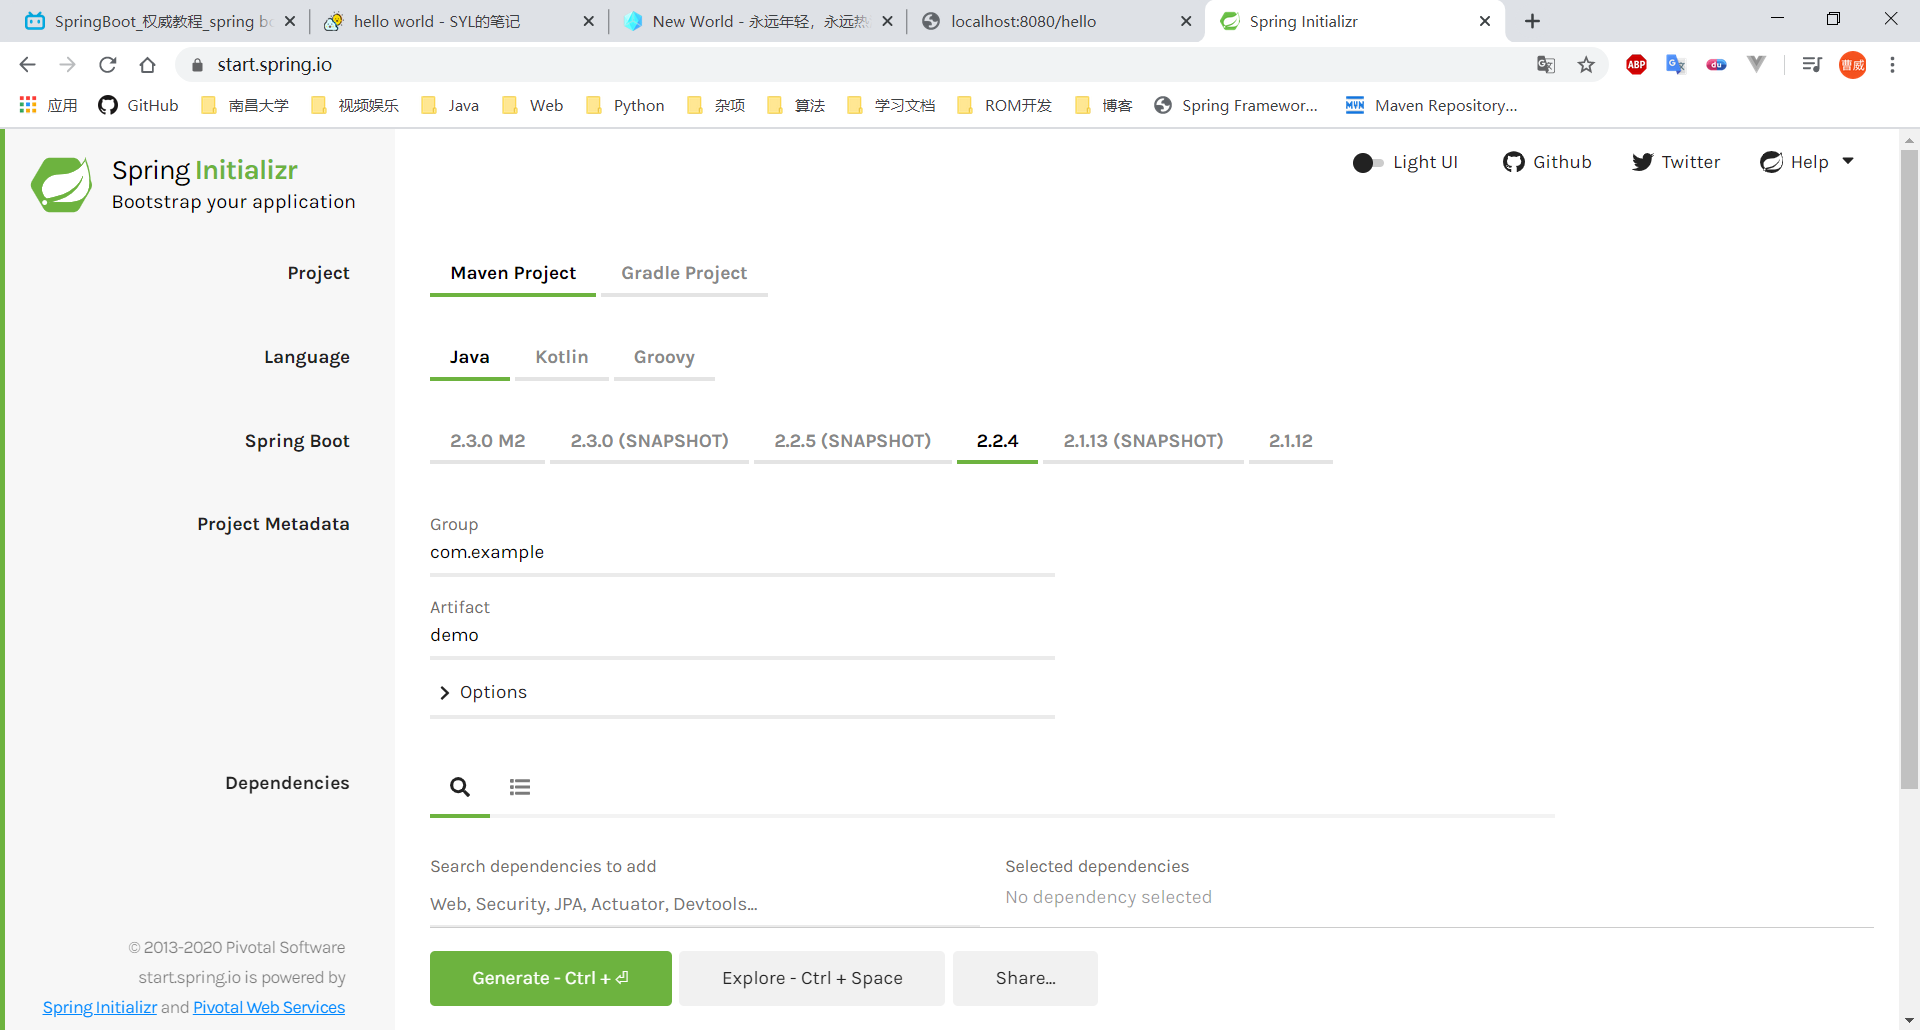This screenshot has width=1920, height=1030.
Task: Expand the Help dropdown menu
Action: (x=1807, y=162)
